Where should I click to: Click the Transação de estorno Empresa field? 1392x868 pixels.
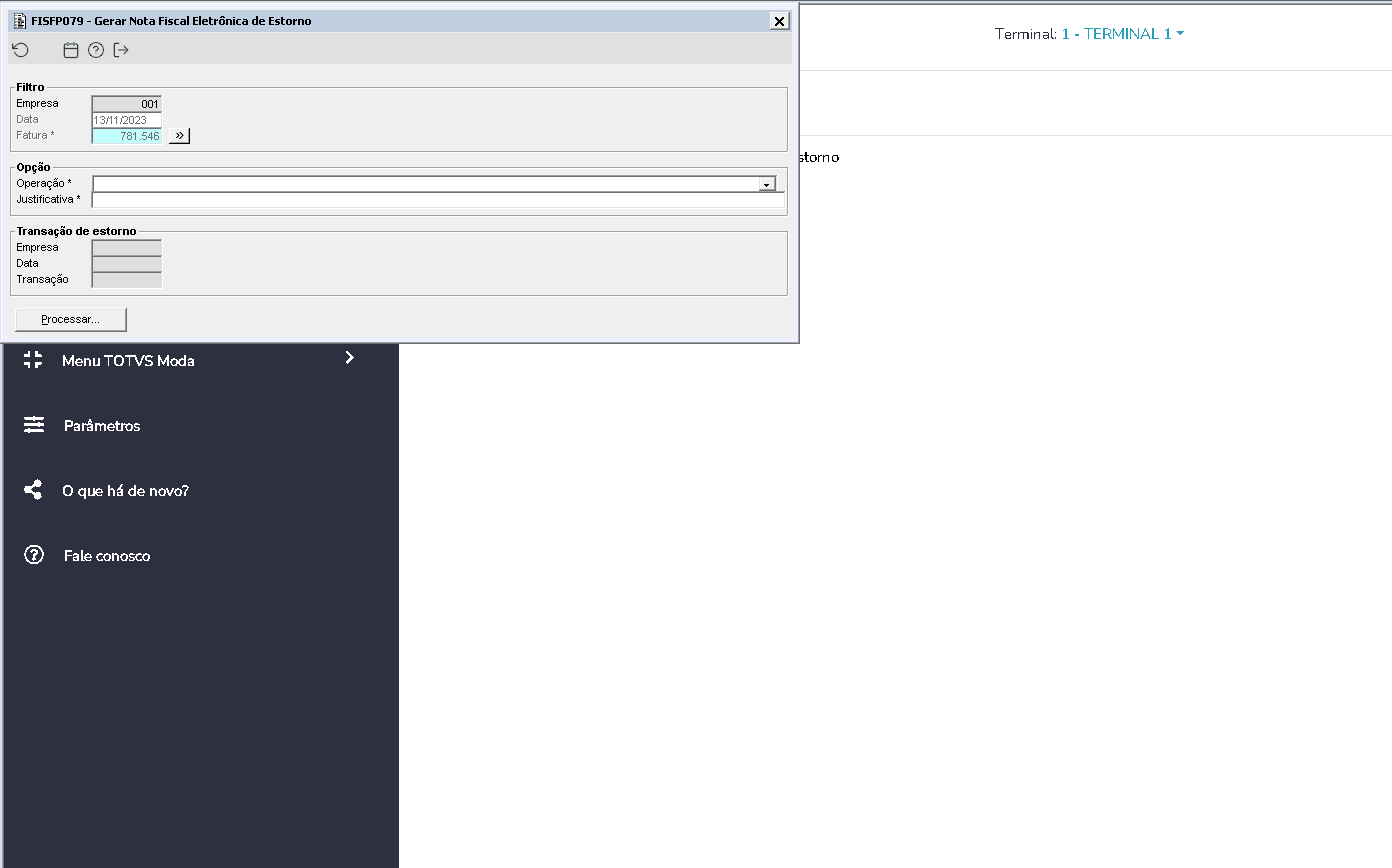127,248
